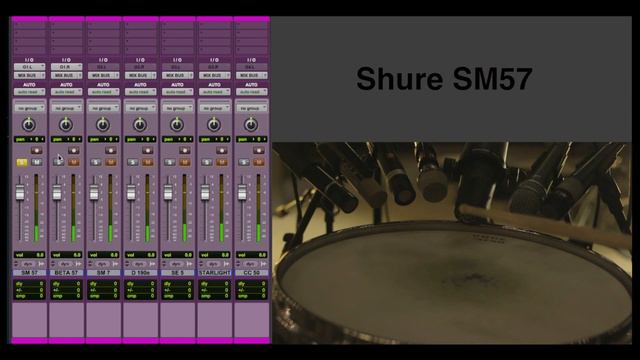Click the dyn button on SM 57 channel
Viewport: 640px width, 360px height.
[x=29, y=264]
